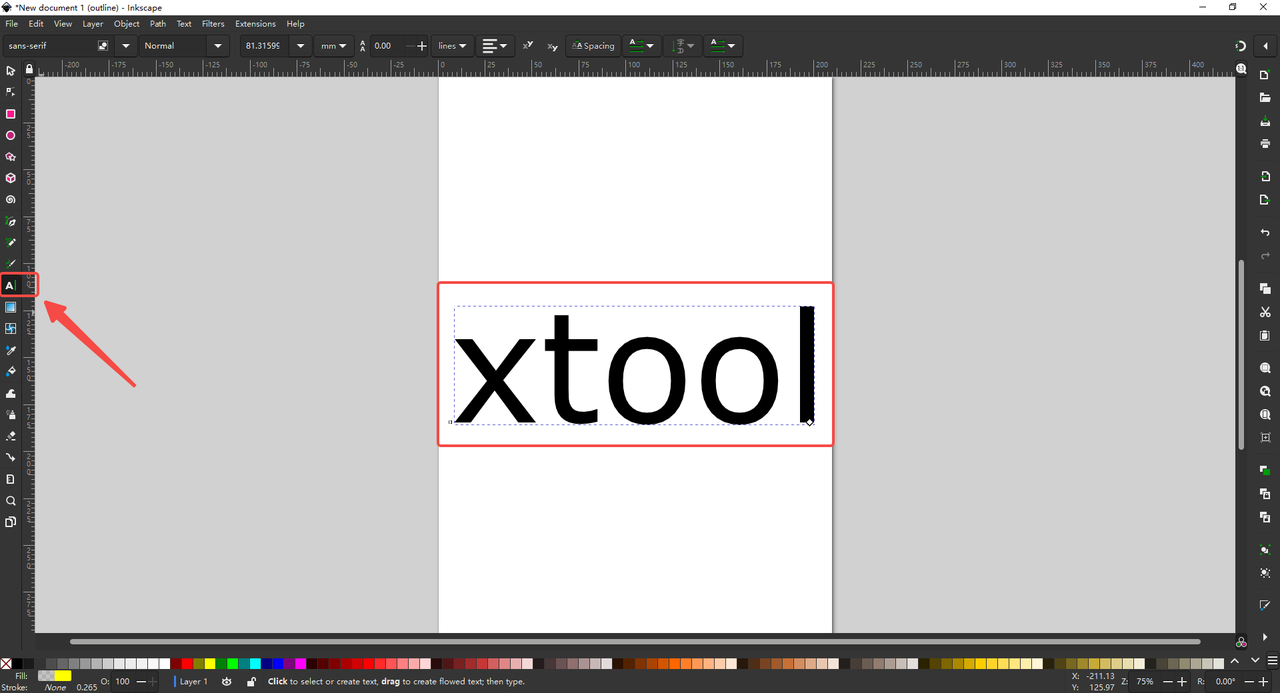Click the Selector arrow tool
The width and height of the screenshot is (1280, 693).
pos(11,71)
